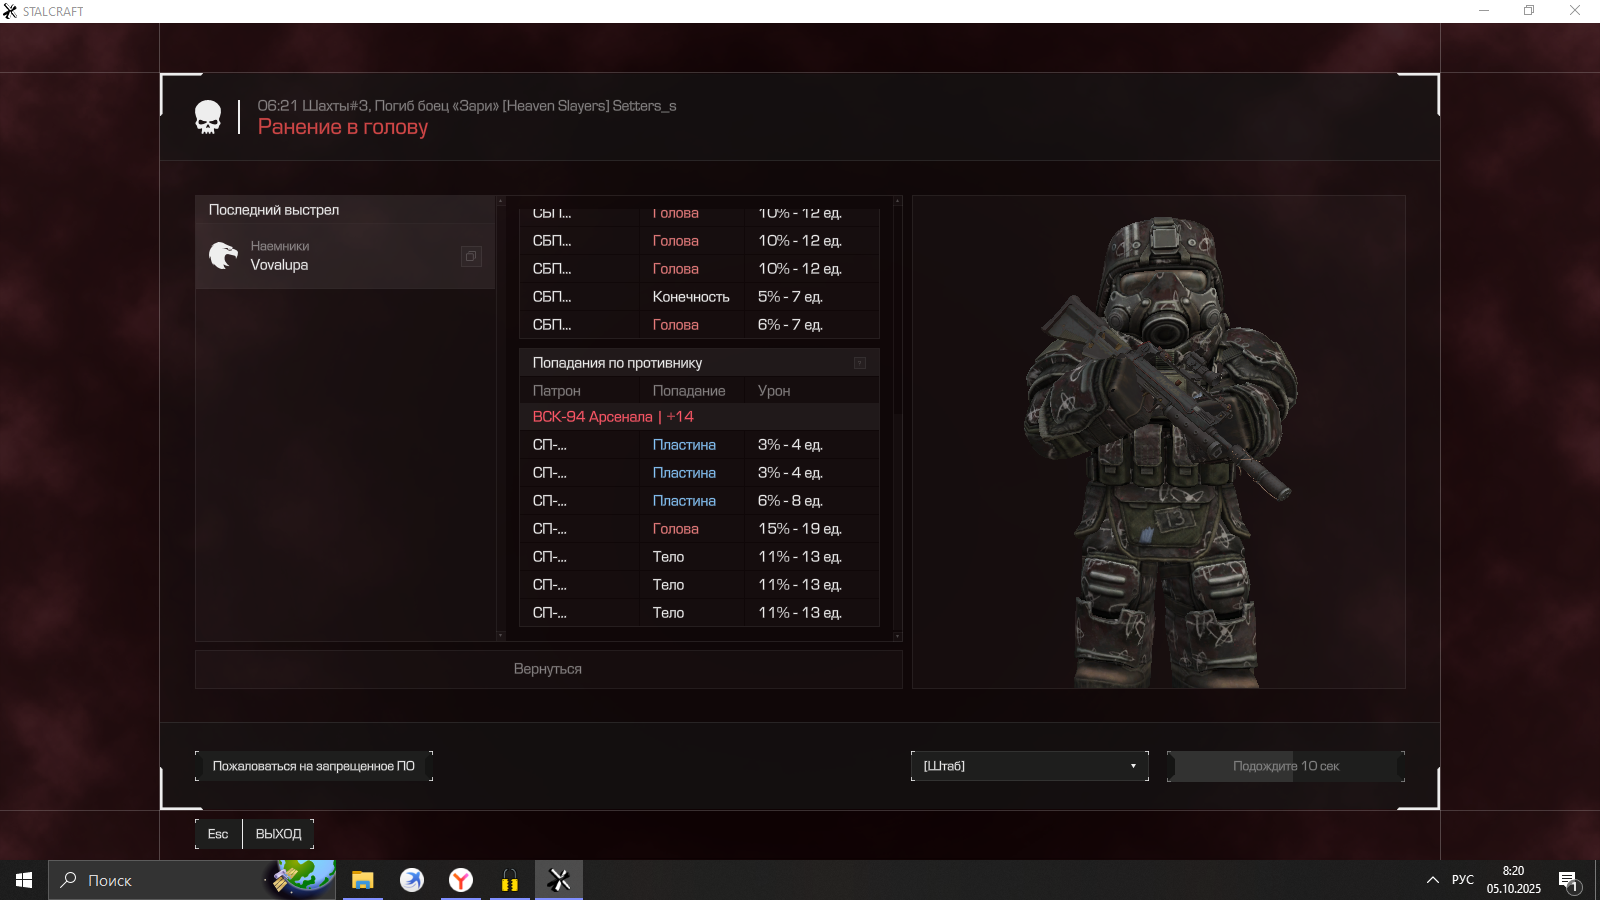1600x900 pixels.
Task: Click Пожаловаться на запрещенное ПО button
Action: (x=313, y=766)
